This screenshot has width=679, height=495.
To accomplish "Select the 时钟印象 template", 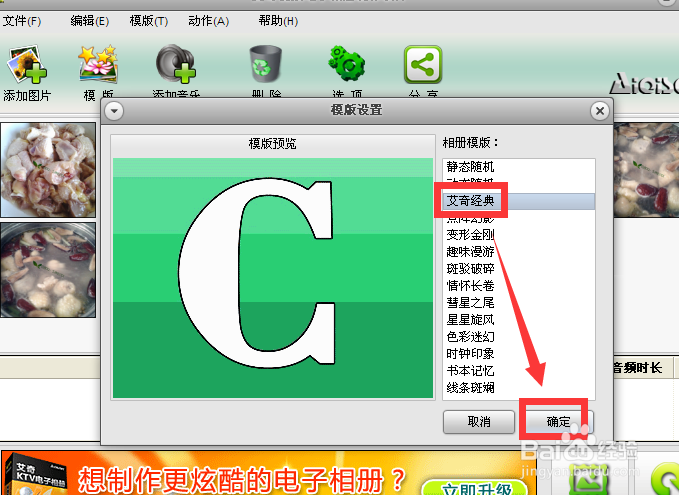I will coord(519,354).
